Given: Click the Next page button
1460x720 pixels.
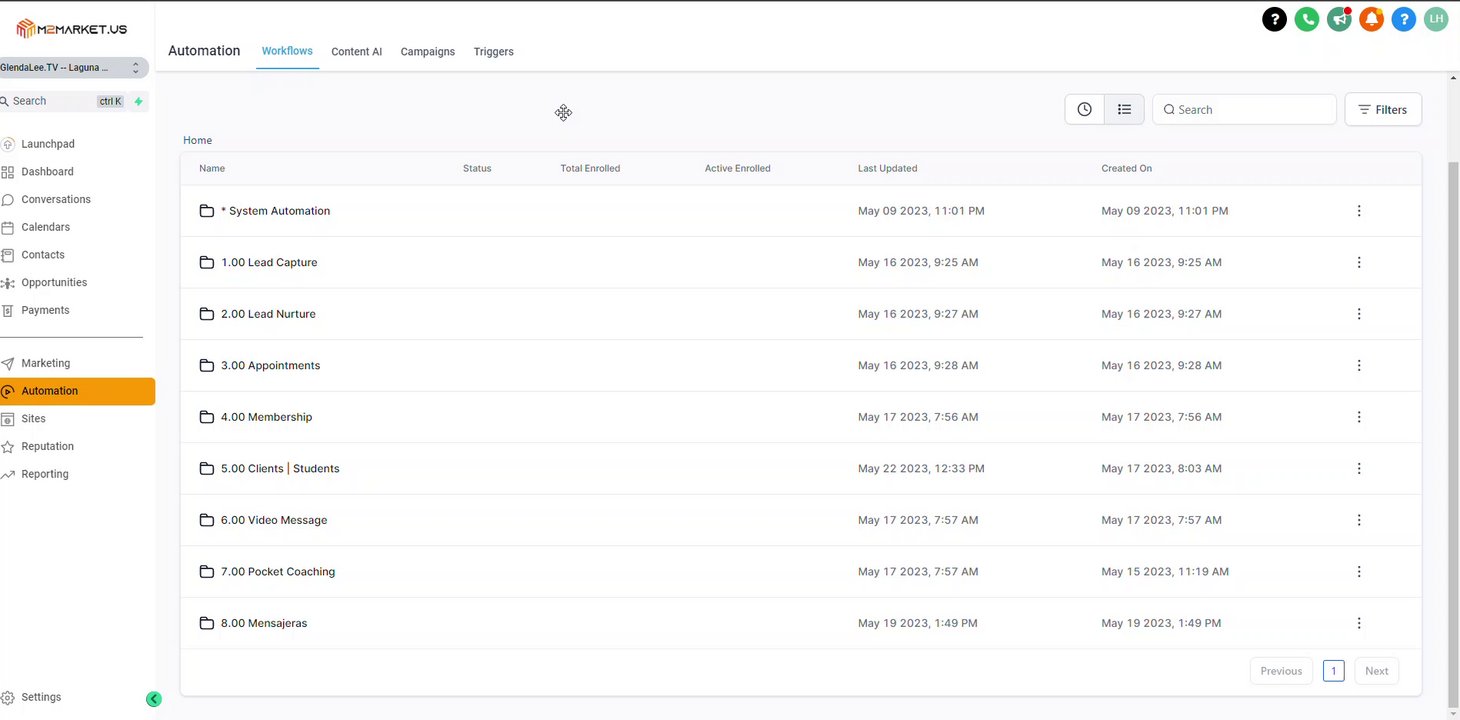Looking at the screenshot, I should coord(1376,671).
